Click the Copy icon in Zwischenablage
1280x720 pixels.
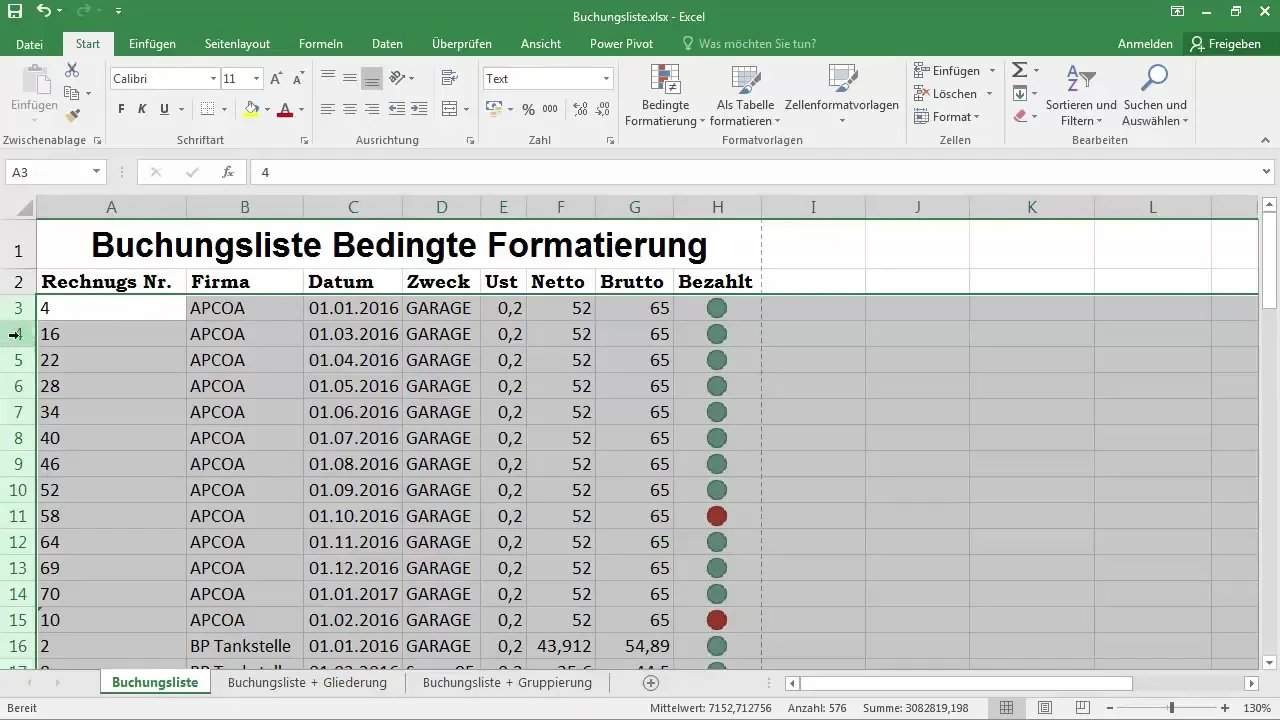click(72, 93)
